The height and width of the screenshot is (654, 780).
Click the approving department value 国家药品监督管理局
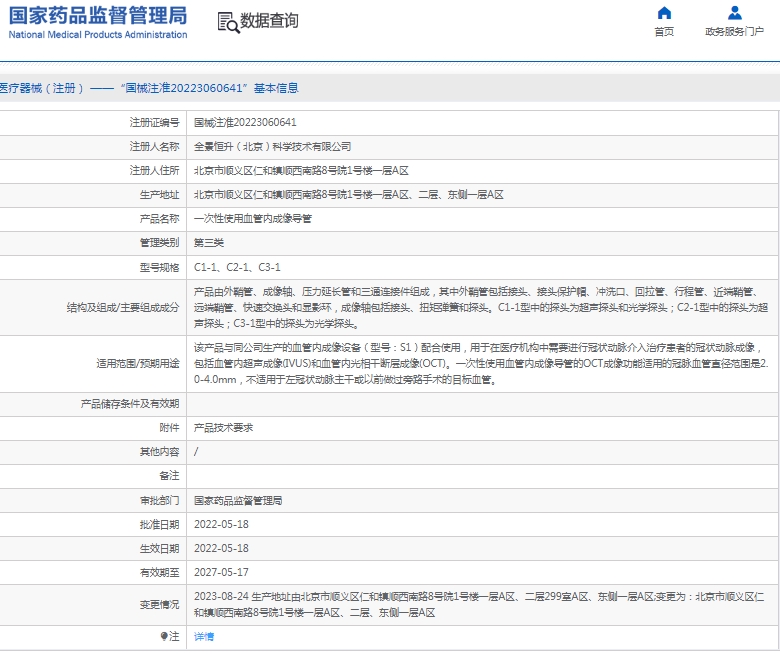238,500
